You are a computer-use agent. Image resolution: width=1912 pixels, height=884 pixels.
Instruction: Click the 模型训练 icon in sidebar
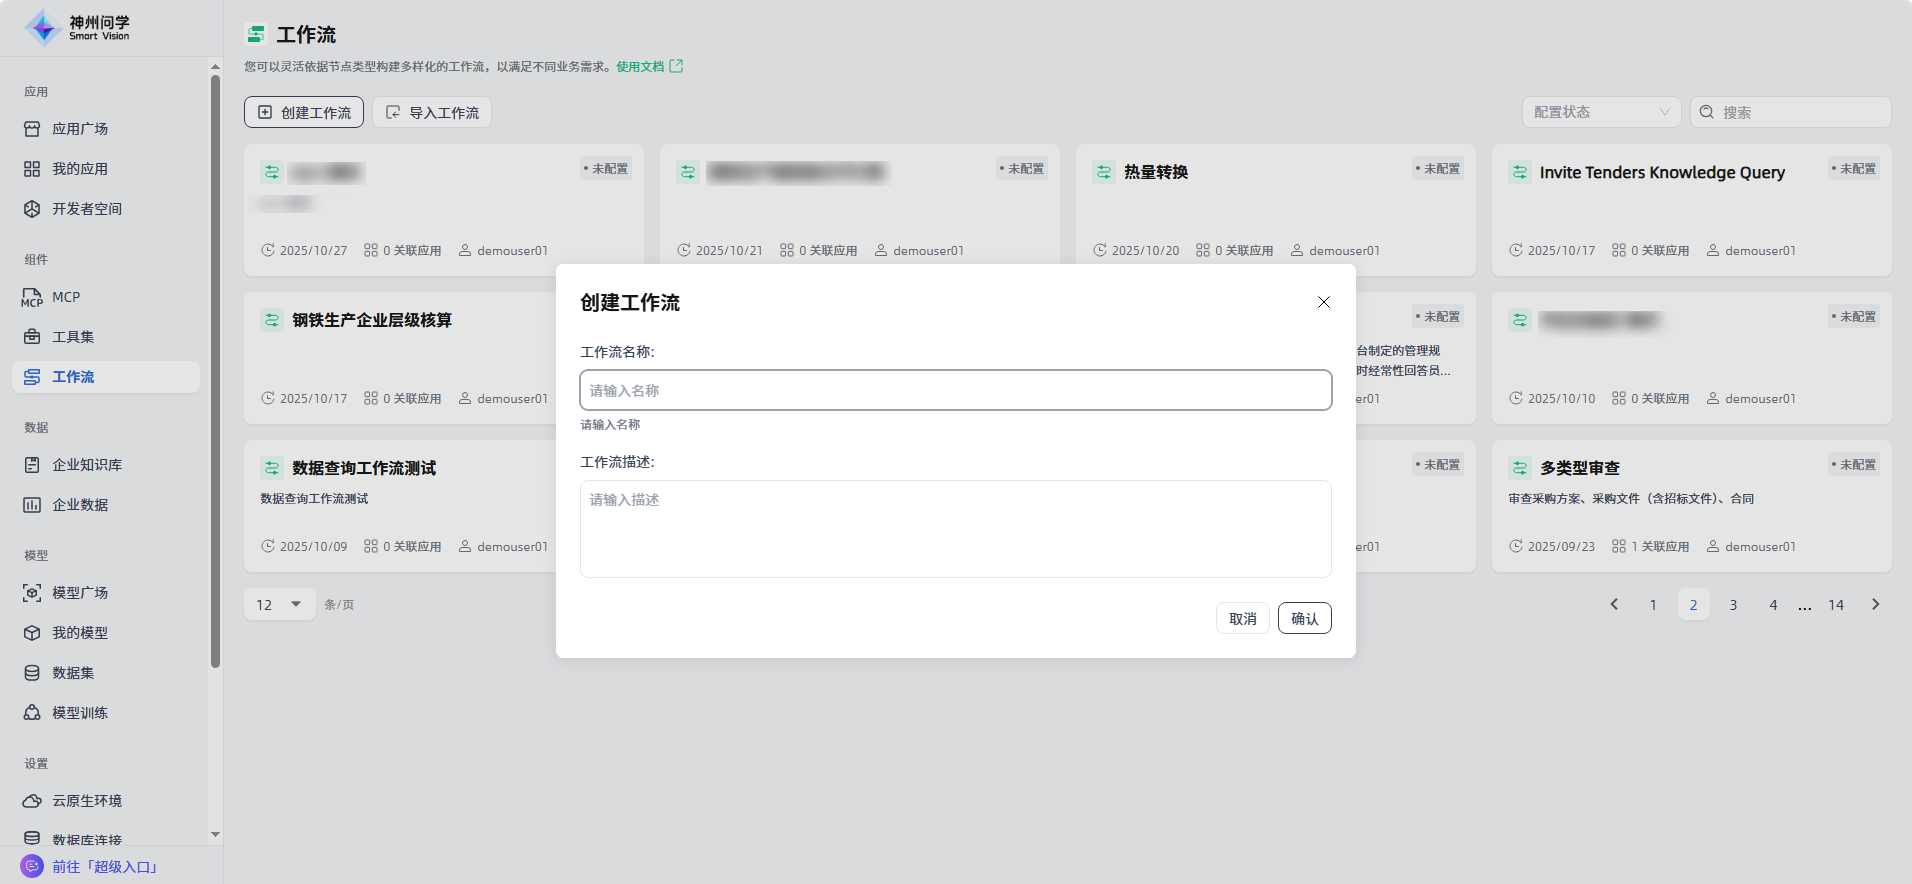click(x=32, y=713)
